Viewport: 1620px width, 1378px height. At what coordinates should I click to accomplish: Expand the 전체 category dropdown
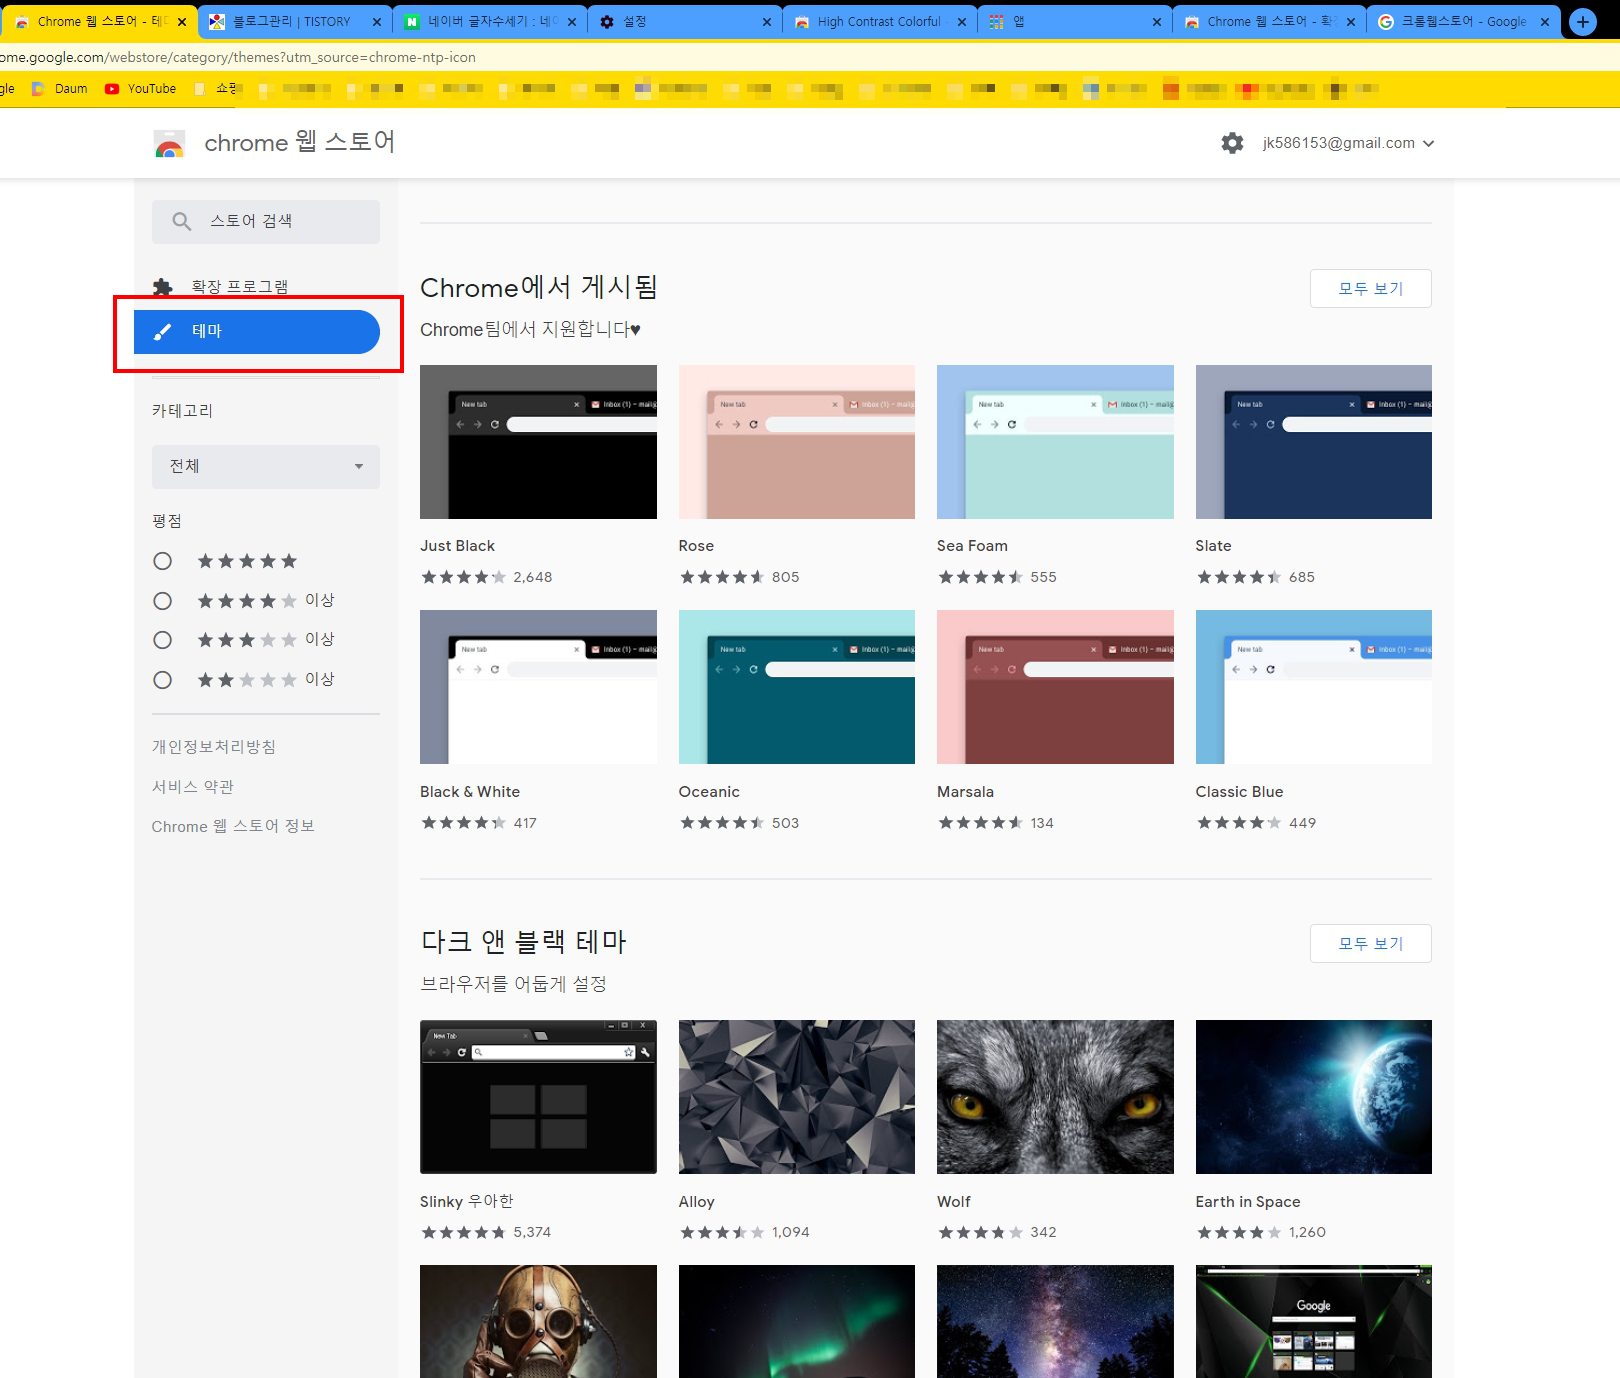tap(266, 467)
